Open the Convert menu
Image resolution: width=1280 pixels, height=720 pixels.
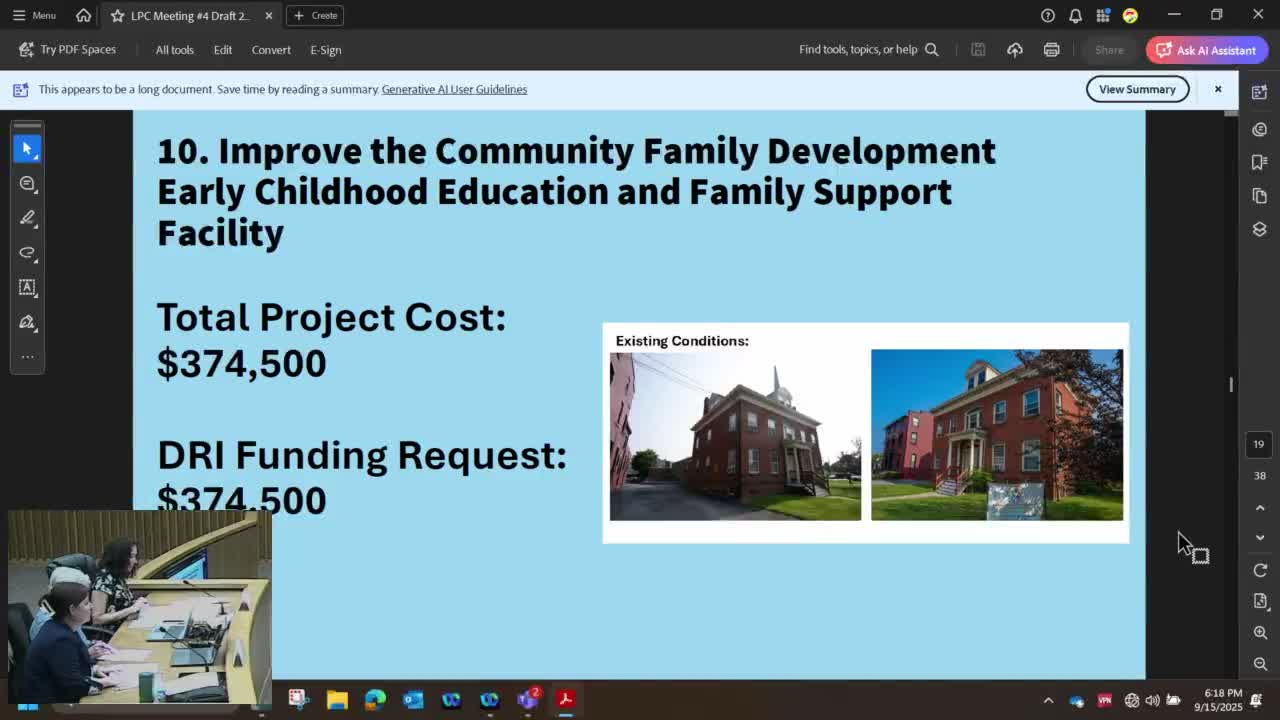coord(271,50)
